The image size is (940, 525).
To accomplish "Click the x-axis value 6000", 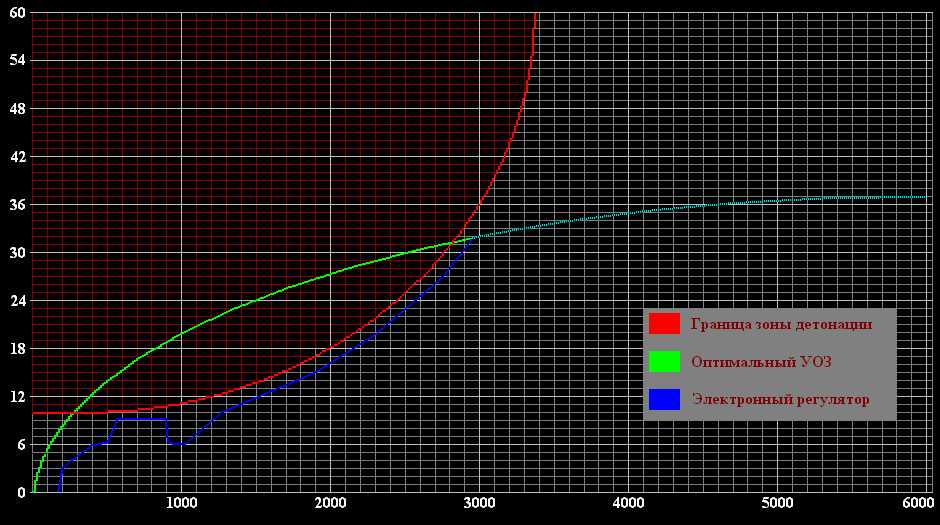I will click(x=918, y=503).
